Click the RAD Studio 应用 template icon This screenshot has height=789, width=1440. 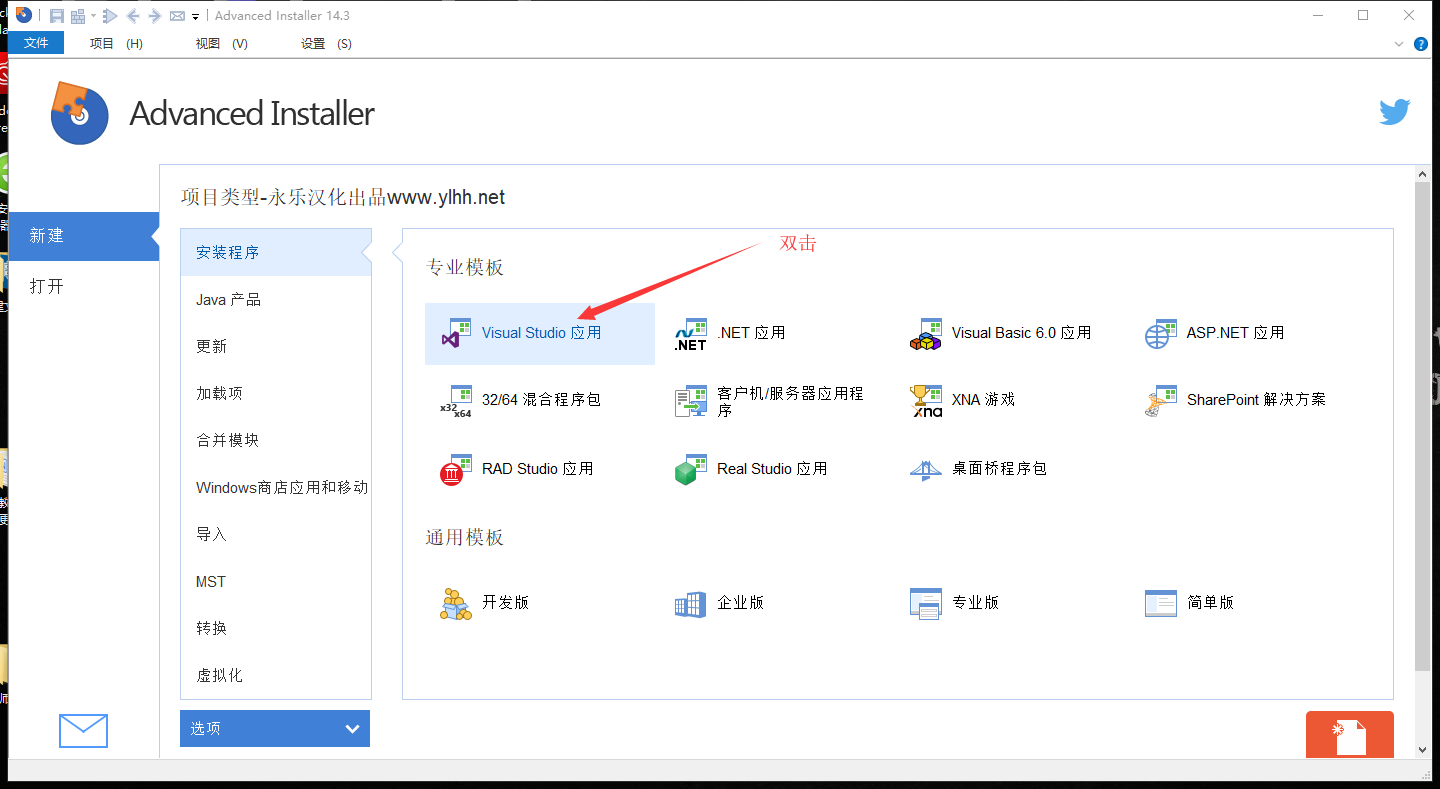tap(456, 470)
